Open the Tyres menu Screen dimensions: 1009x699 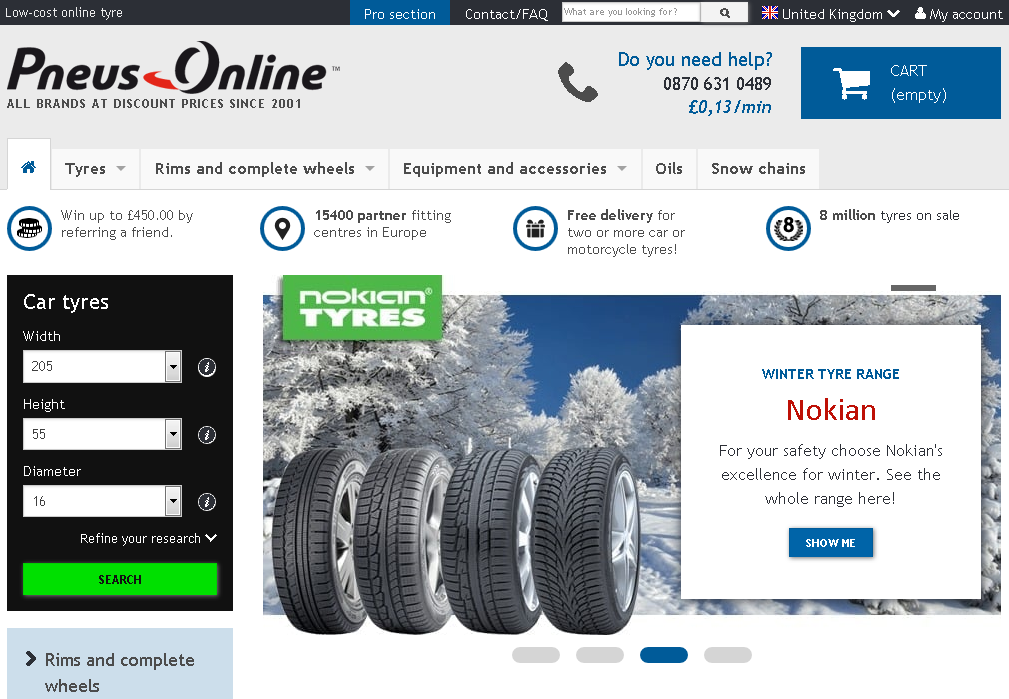[x=95, y=169]
